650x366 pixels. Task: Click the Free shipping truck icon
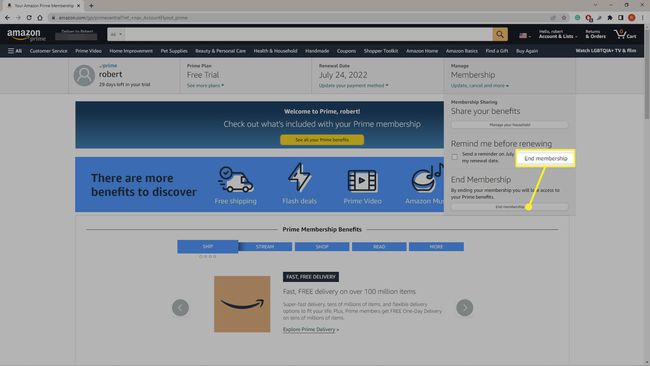point(235,179)
